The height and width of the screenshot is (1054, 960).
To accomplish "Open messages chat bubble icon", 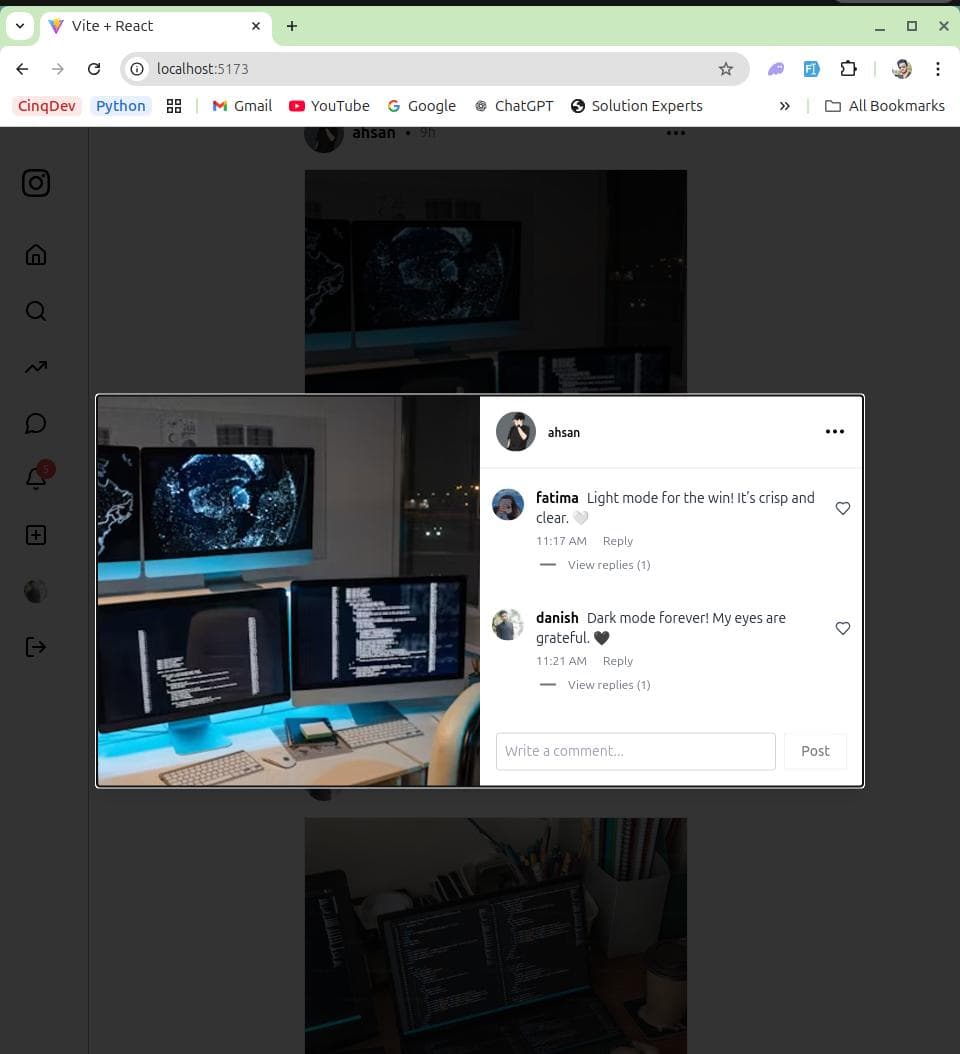I will [x=36, y=423].
